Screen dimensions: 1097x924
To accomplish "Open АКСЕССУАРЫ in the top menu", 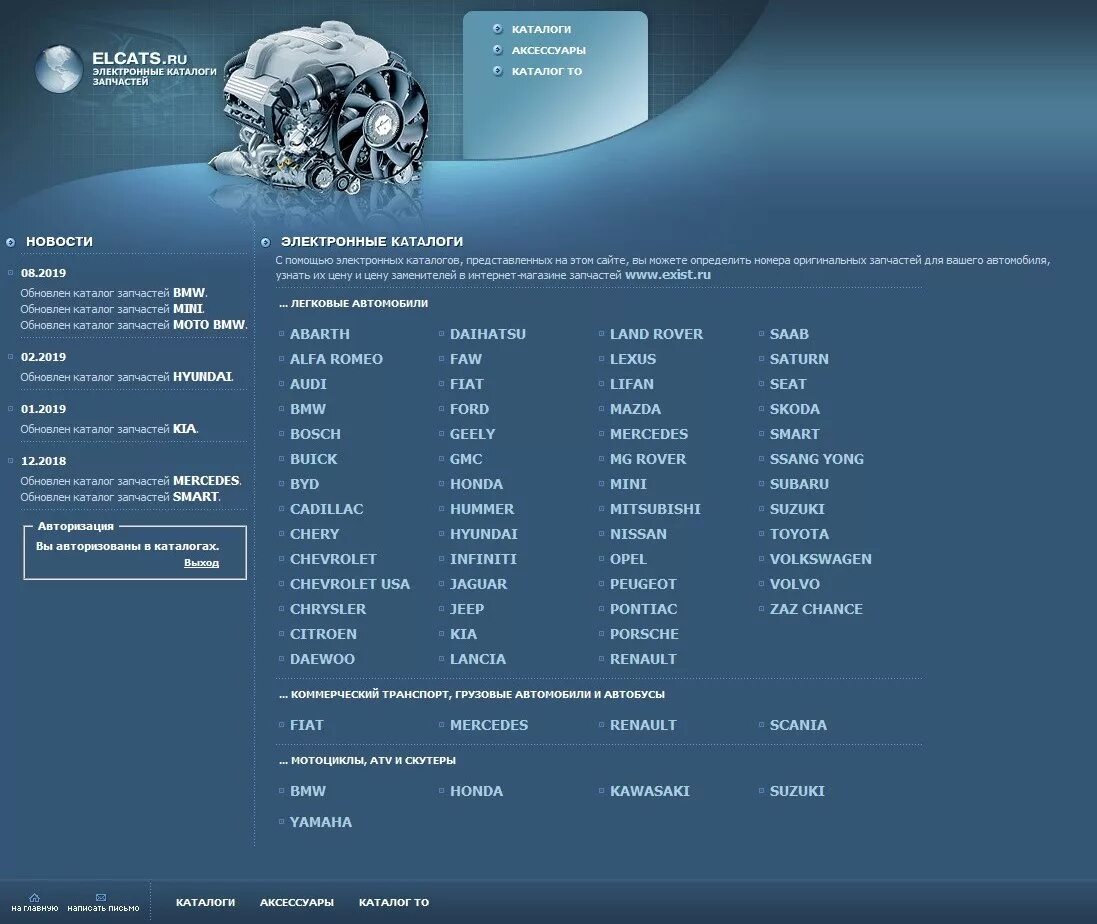I will tap(548, 50).
